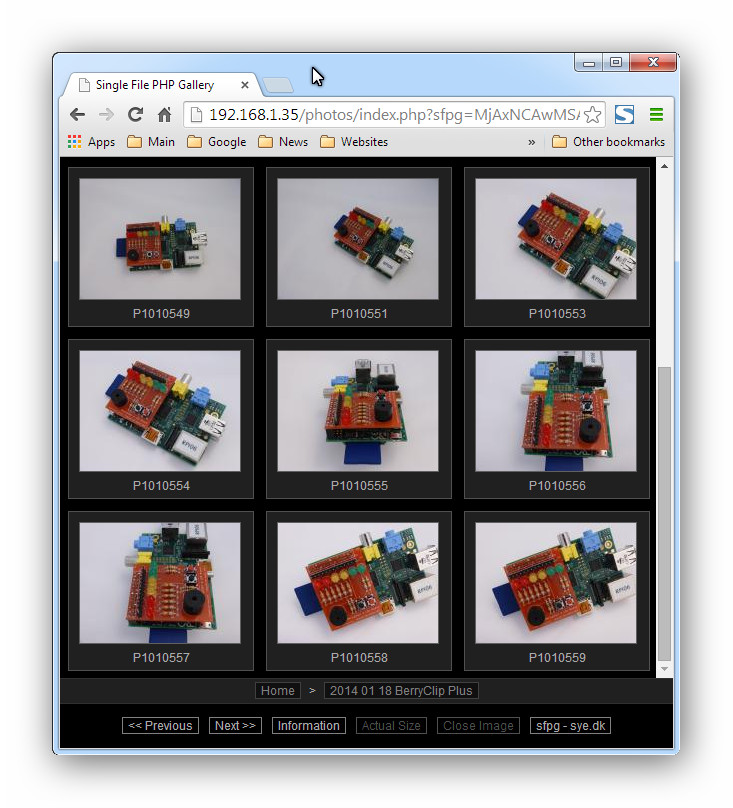Viewport: 733px width, 808px height.
Task: Follow the Home breadcrumb link
Action: (277, 691)
